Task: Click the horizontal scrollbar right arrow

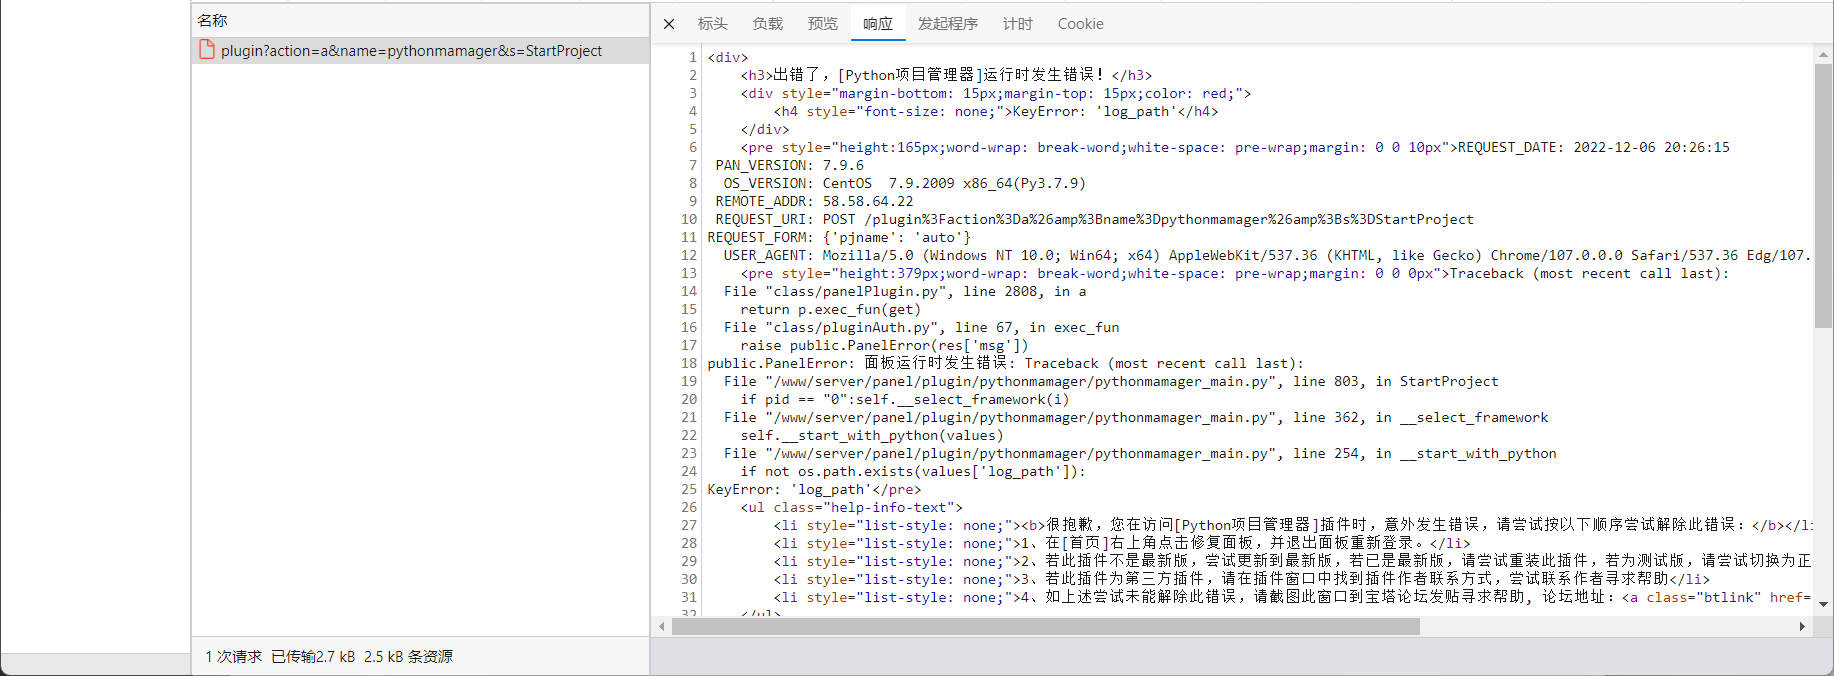Action: (1802, 627)
